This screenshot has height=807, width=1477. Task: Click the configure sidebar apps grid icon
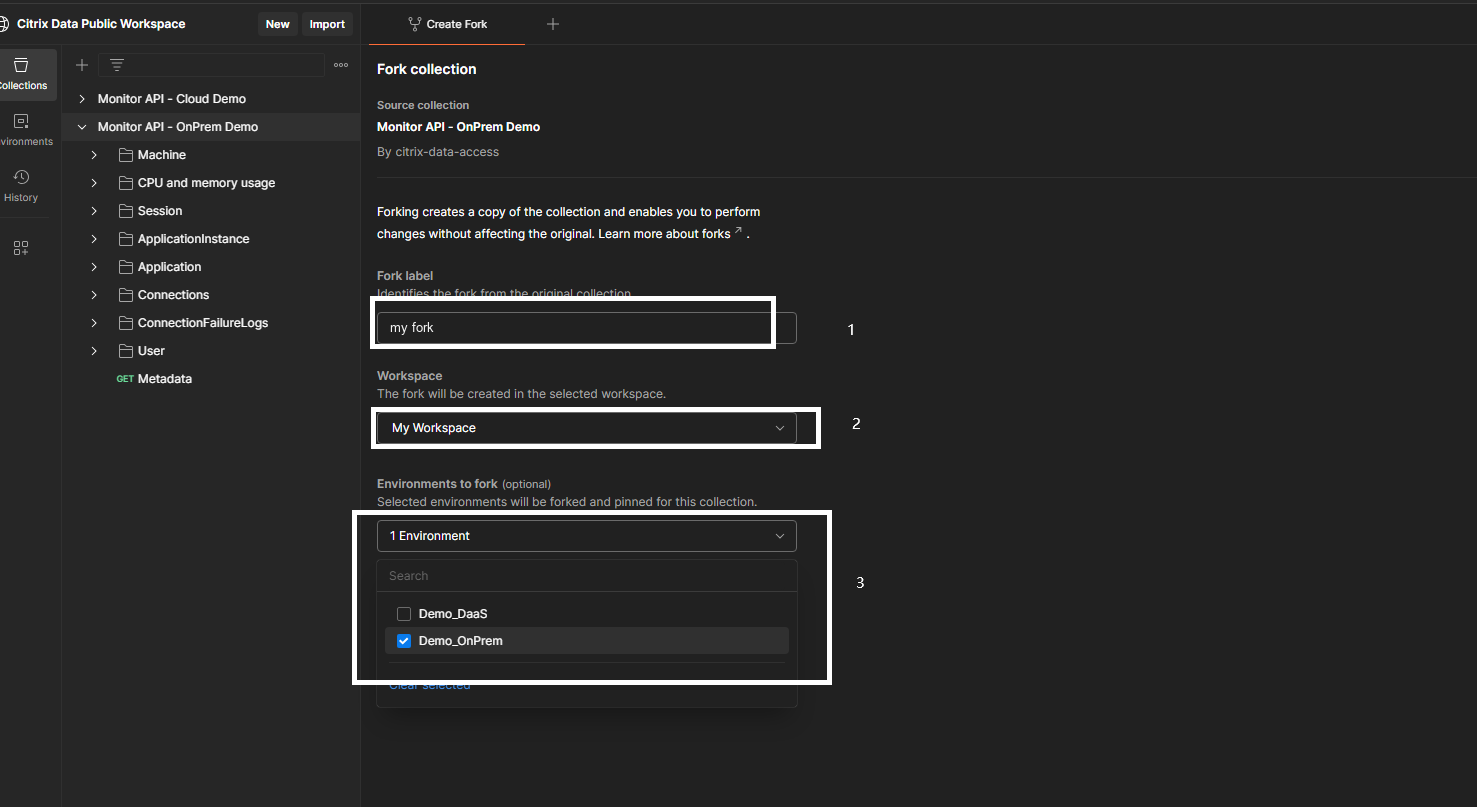[x=21, y=248]
